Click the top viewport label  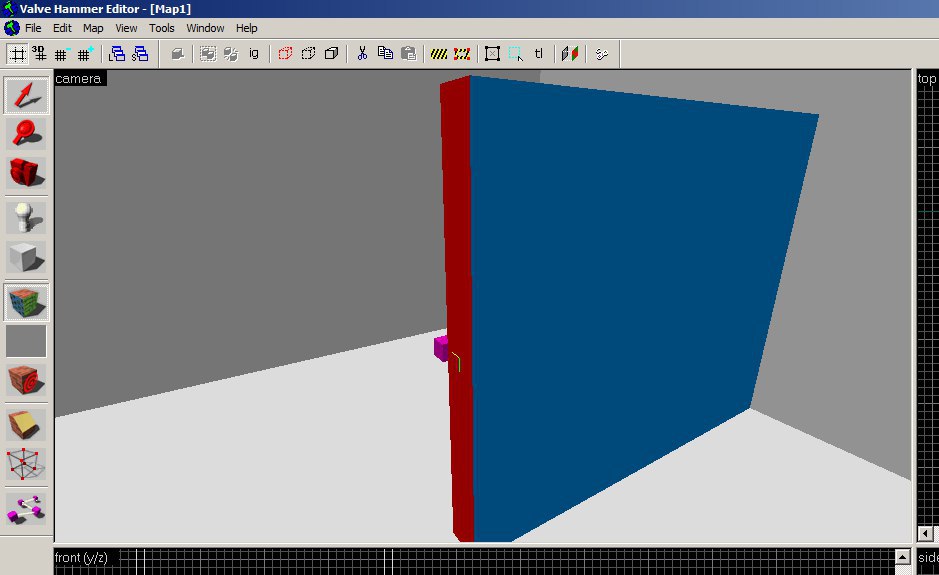click(x=926, y=79)
